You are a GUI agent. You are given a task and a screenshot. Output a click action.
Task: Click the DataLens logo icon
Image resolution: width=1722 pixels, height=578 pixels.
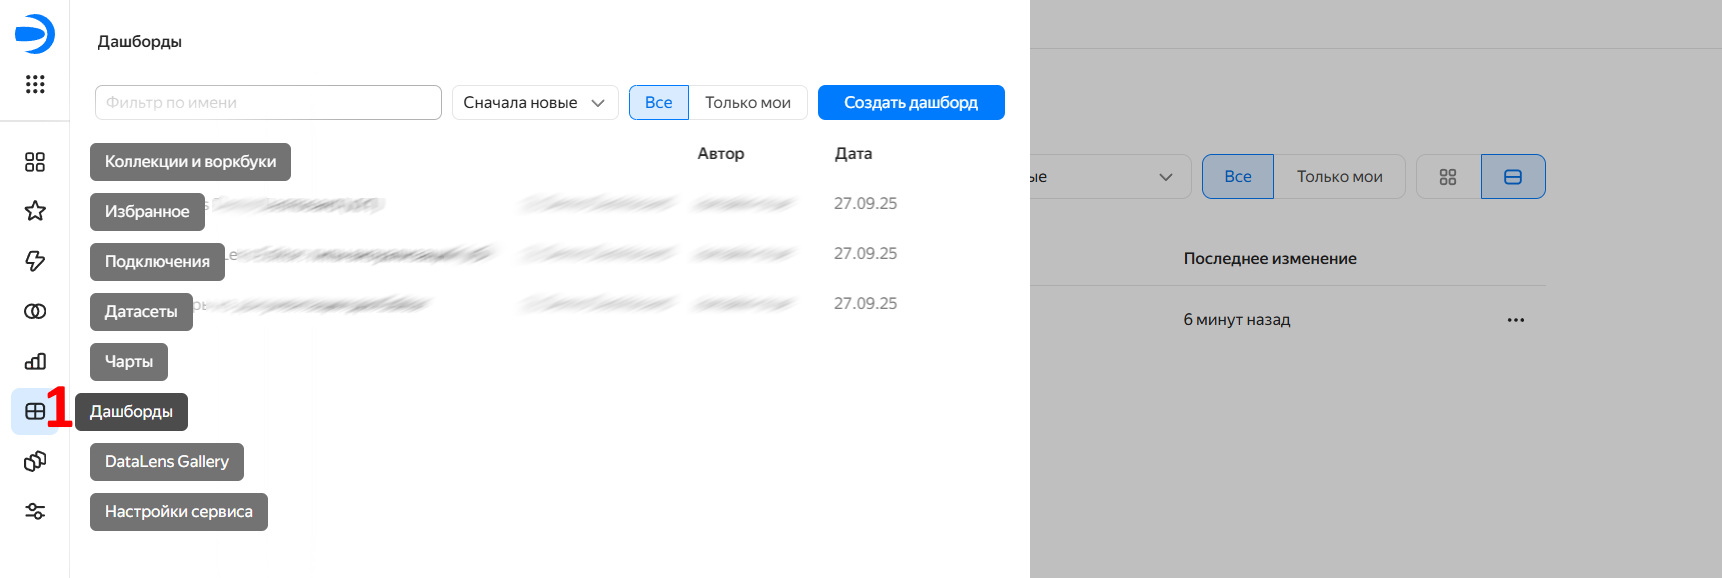coord(35,34)
